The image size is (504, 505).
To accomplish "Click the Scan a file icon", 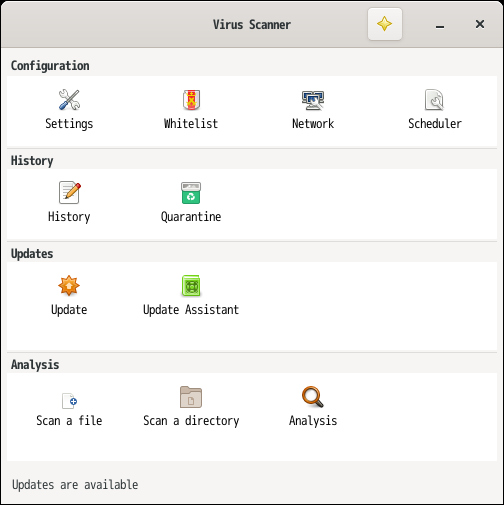I will (x=69, y=401).
